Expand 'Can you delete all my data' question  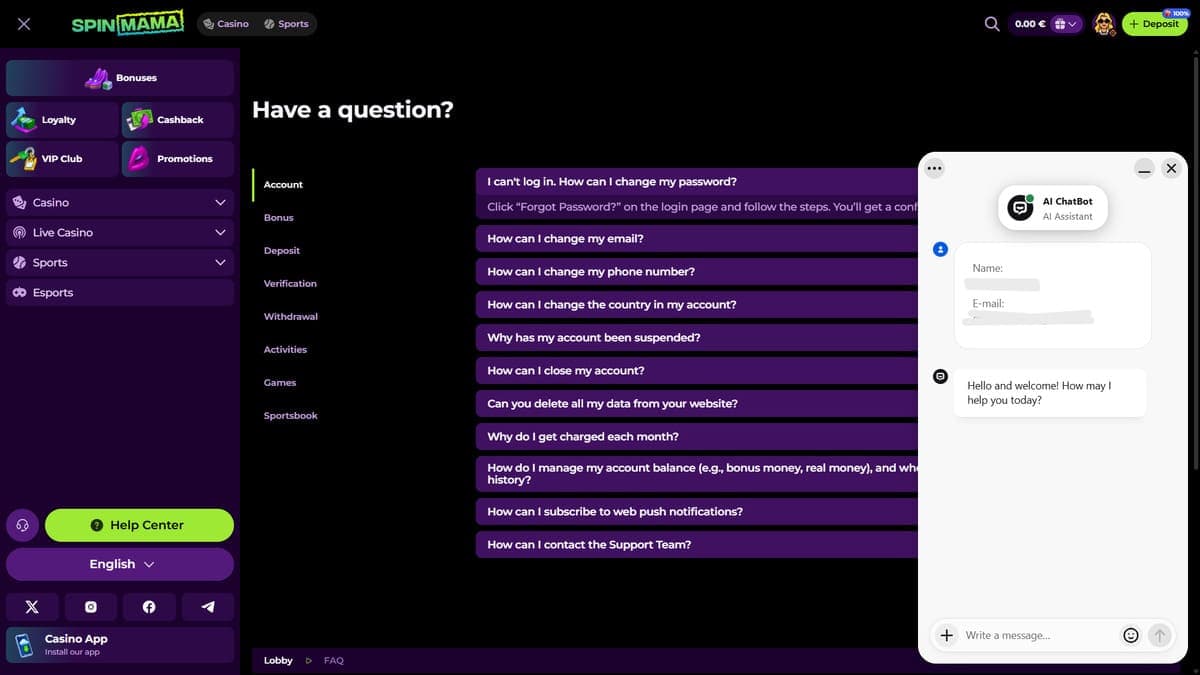pos(697,403)
